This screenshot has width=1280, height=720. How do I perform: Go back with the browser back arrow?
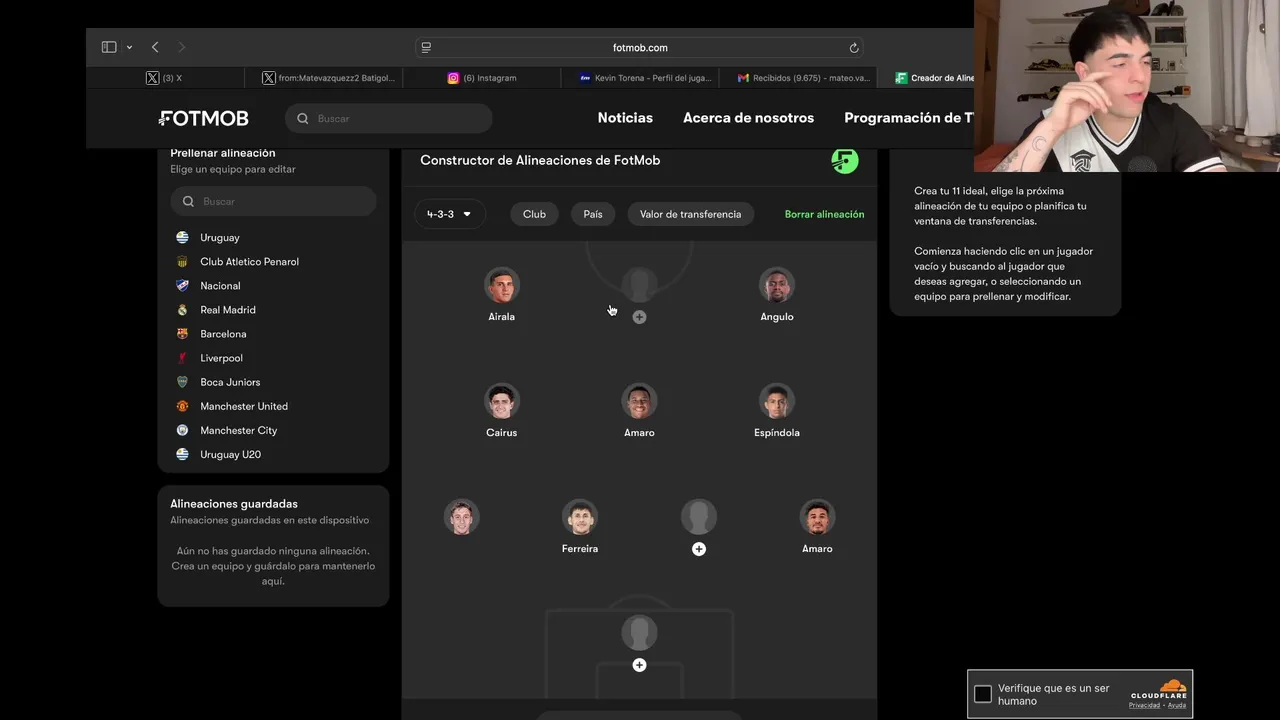coord(155,47)
